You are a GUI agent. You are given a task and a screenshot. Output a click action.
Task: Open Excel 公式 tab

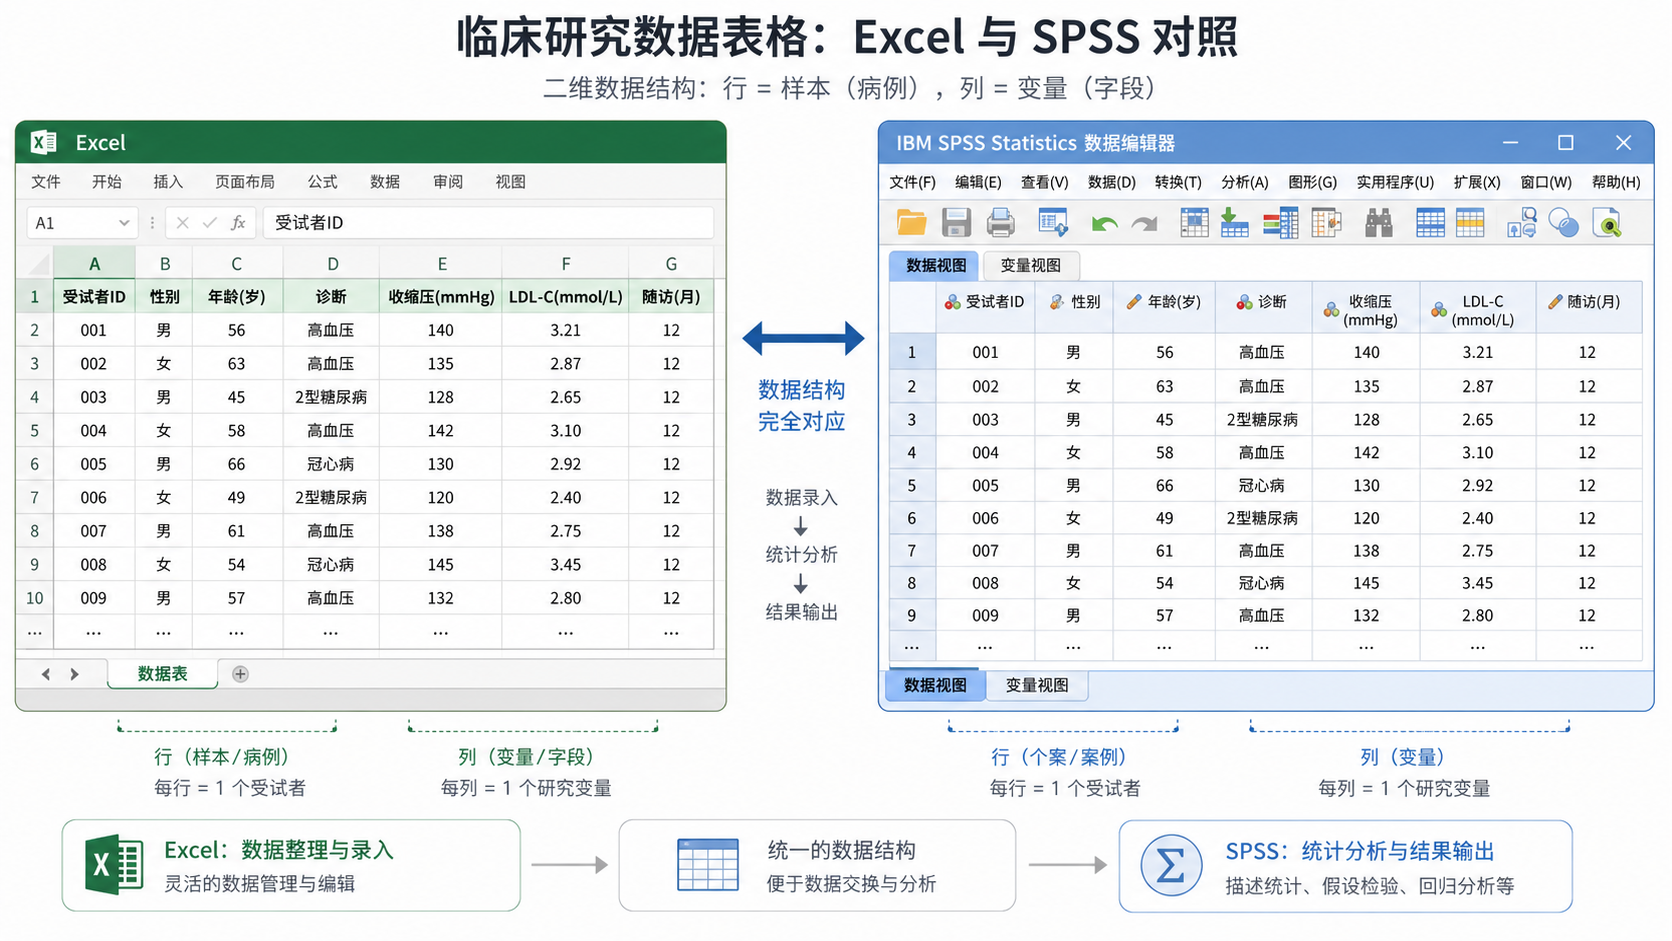(x=322, y=182)
